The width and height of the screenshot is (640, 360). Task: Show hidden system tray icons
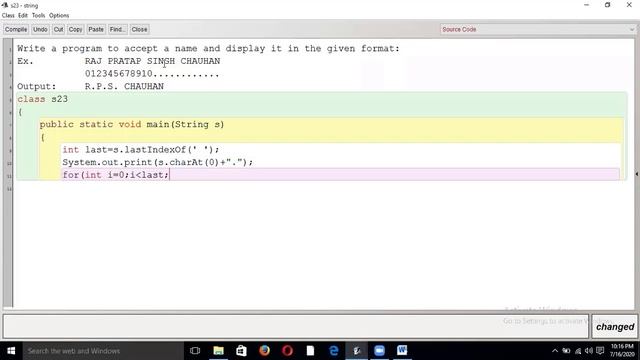pos(555,351)
